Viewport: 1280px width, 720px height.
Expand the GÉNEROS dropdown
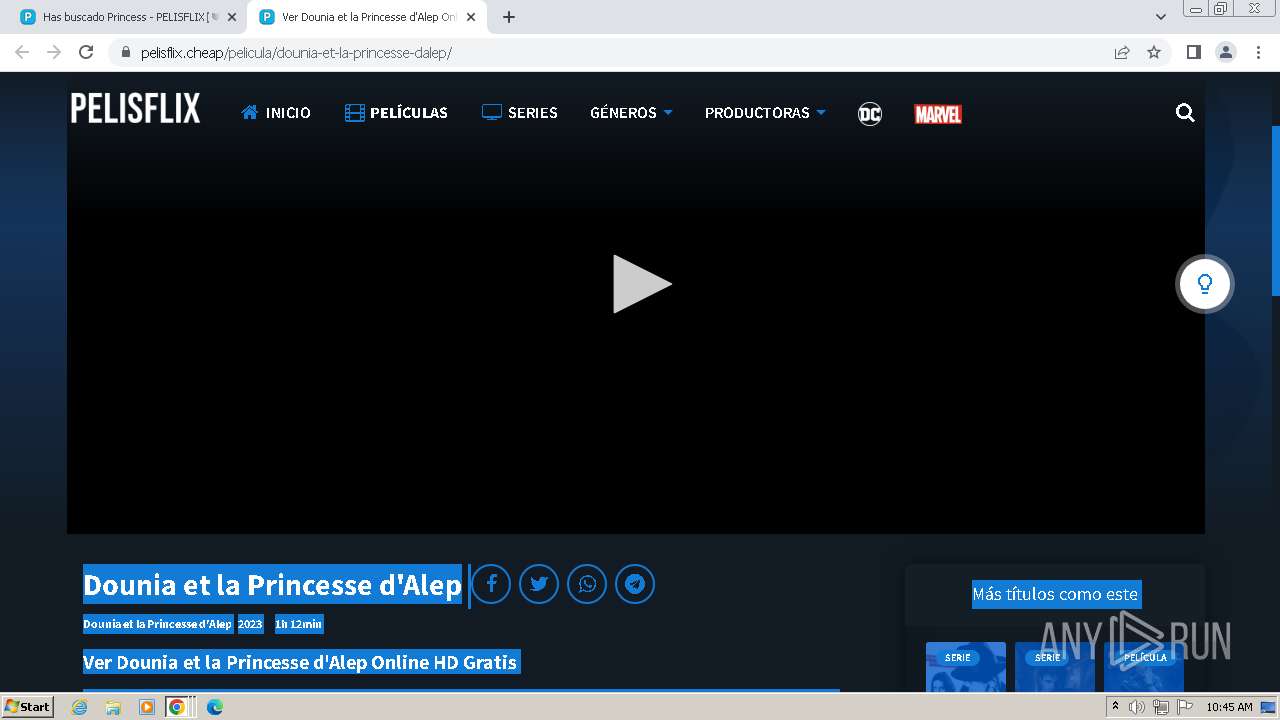(631, 113)
